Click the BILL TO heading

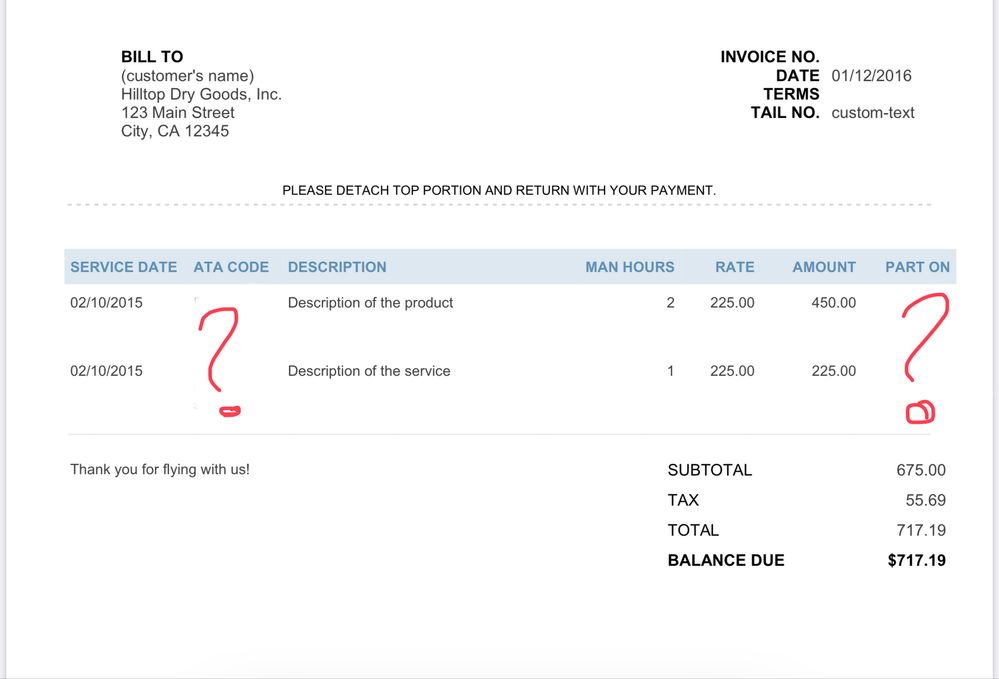(152, 57)
